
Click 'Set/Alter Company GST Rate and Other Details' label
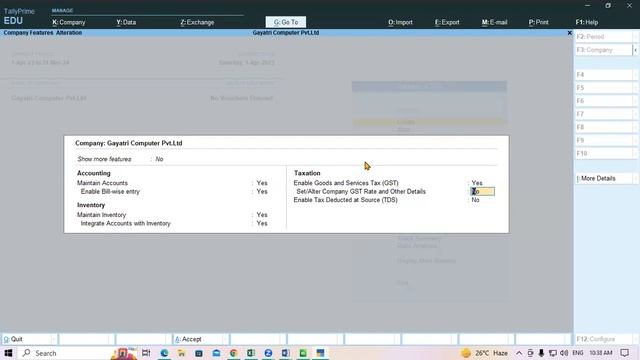[361, 191]
